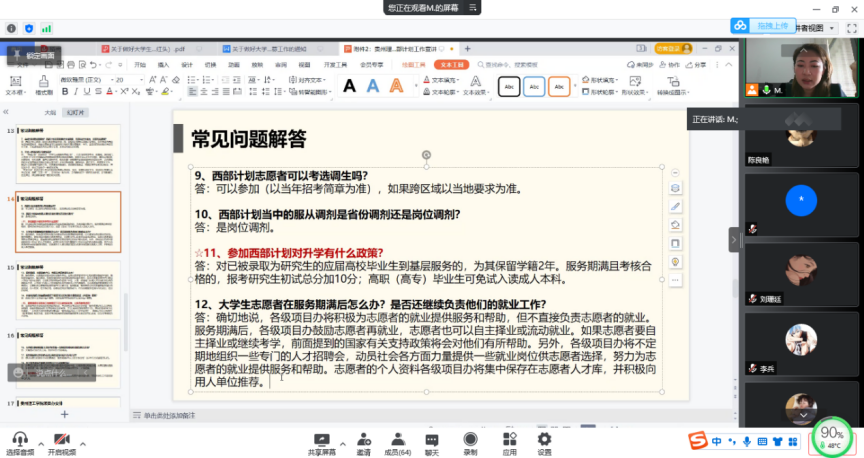The width and height of the screenshot is (864, 458).
Task: Select the orange-outlined Abc shape style
Action: coord(559,87)
